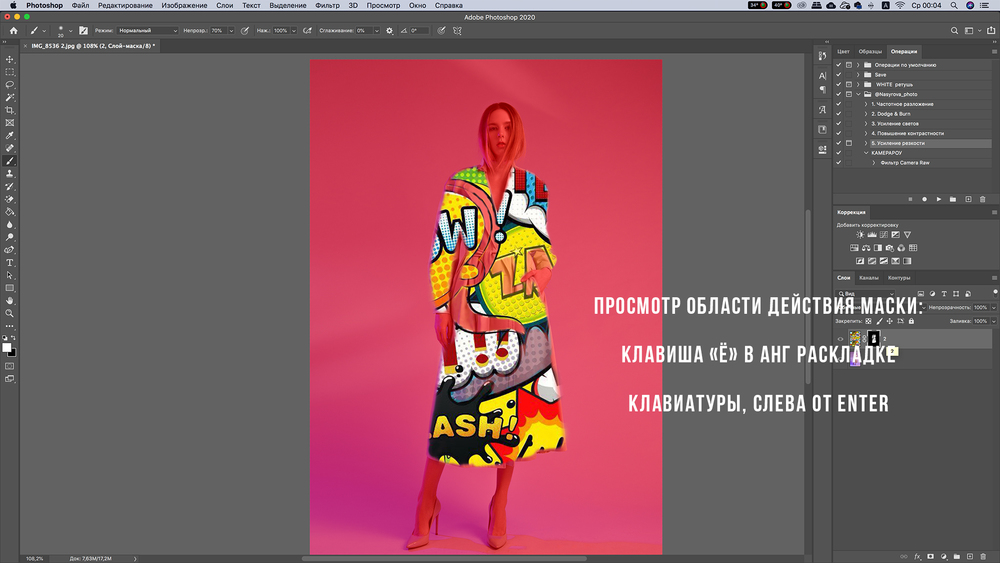Screen dimensions: 1000x563
Task: Uncheck the Save action set checkbox
Action: pyautogui.click(x=838, y=74)
